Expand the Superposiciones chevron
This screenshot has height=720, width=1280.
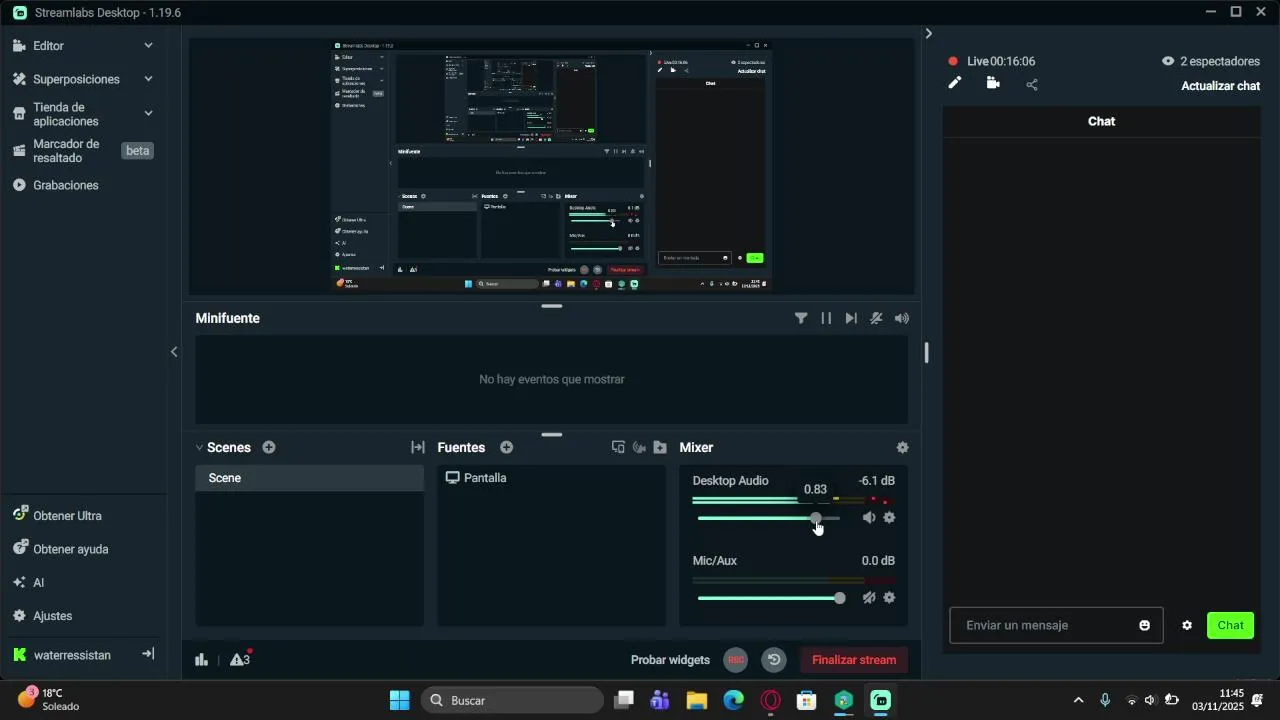coord(148,79)
